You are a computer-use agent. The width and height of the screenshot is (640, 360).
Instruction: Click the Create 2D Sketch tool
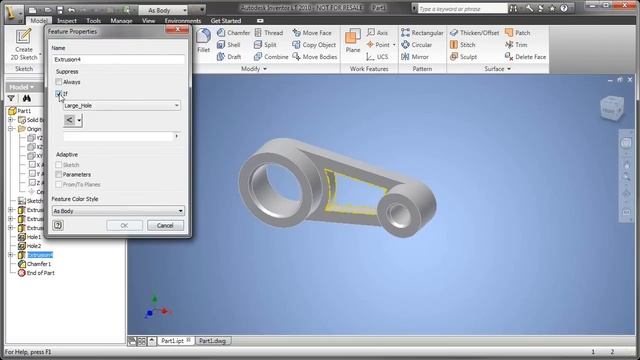coord(24,44)
